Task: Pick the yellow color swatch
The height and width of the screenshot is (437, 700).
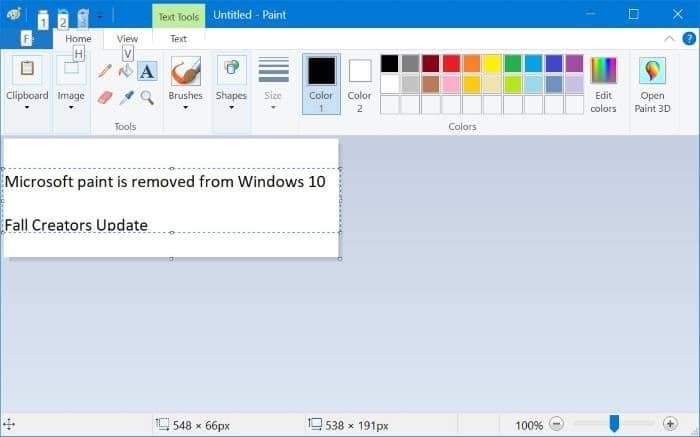Action: pos(492,63)
